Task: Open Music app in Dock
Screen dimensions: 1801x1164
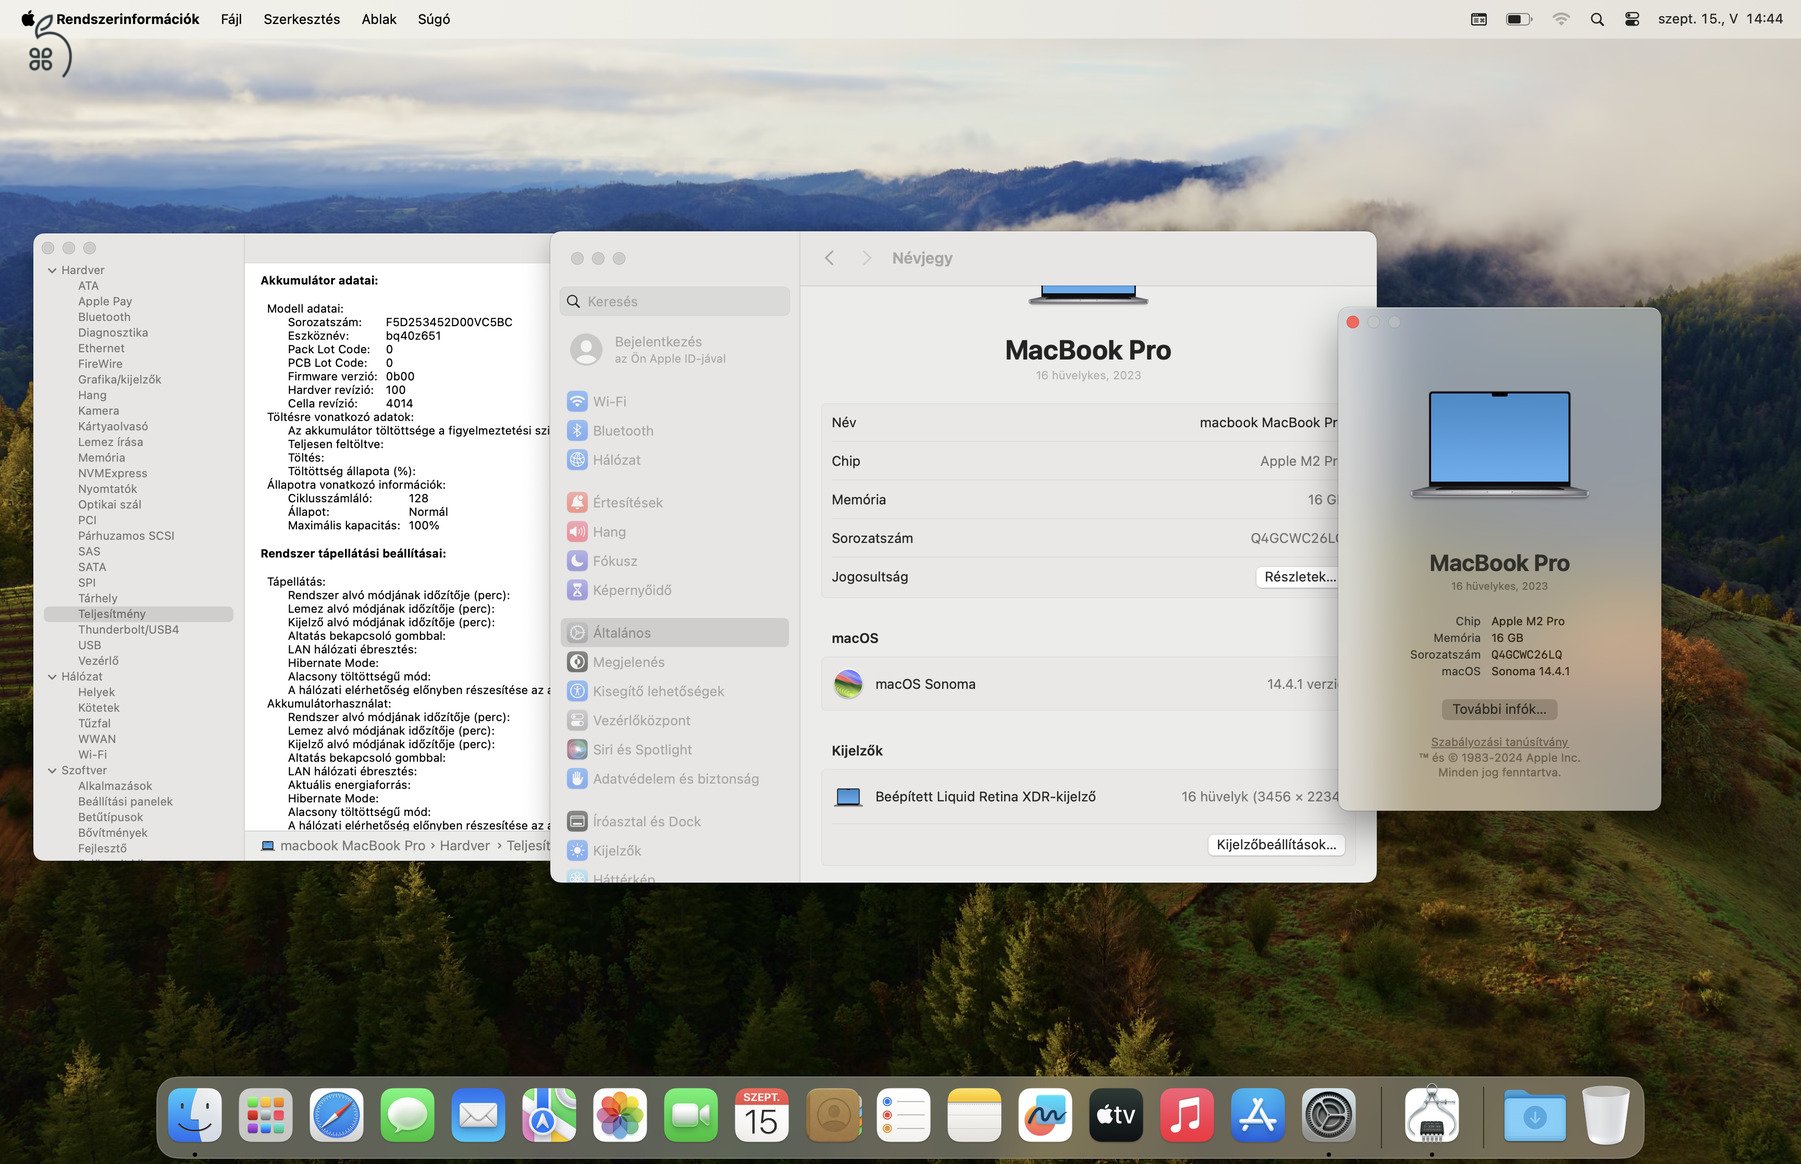Action: 1187,1115
